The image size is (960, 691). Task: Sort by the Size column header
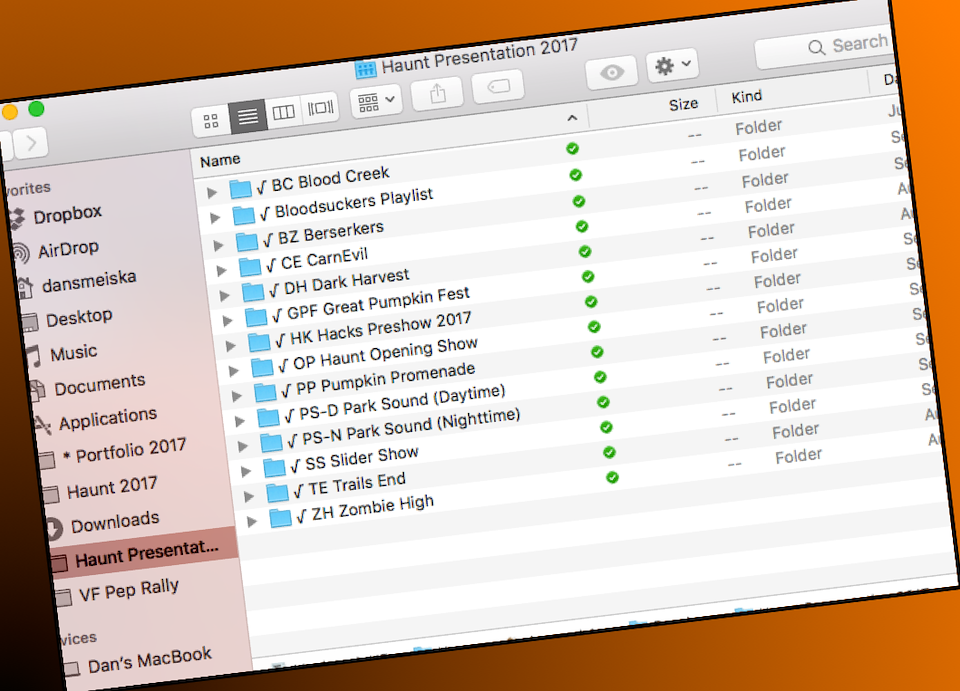[683, 104]
